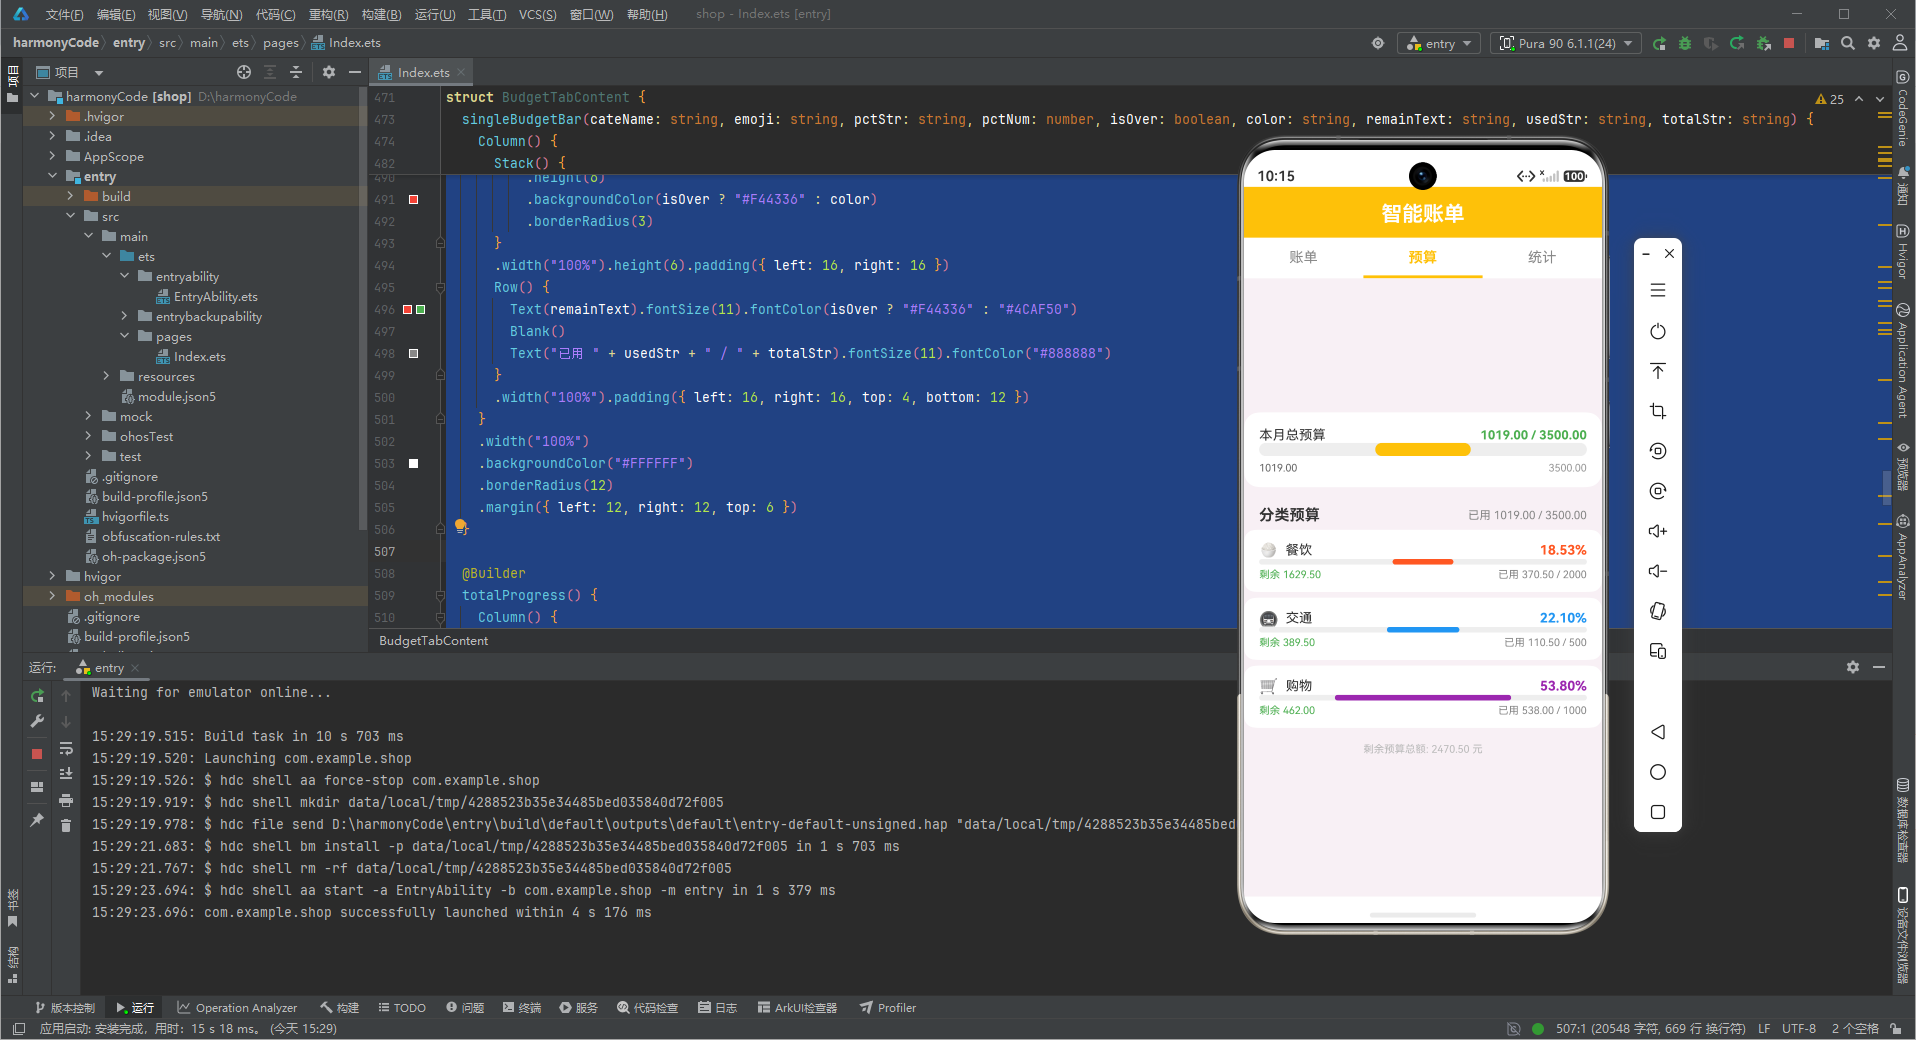Open the 文件(F) menu
Screen dimensions: 1916x1040
64,14
